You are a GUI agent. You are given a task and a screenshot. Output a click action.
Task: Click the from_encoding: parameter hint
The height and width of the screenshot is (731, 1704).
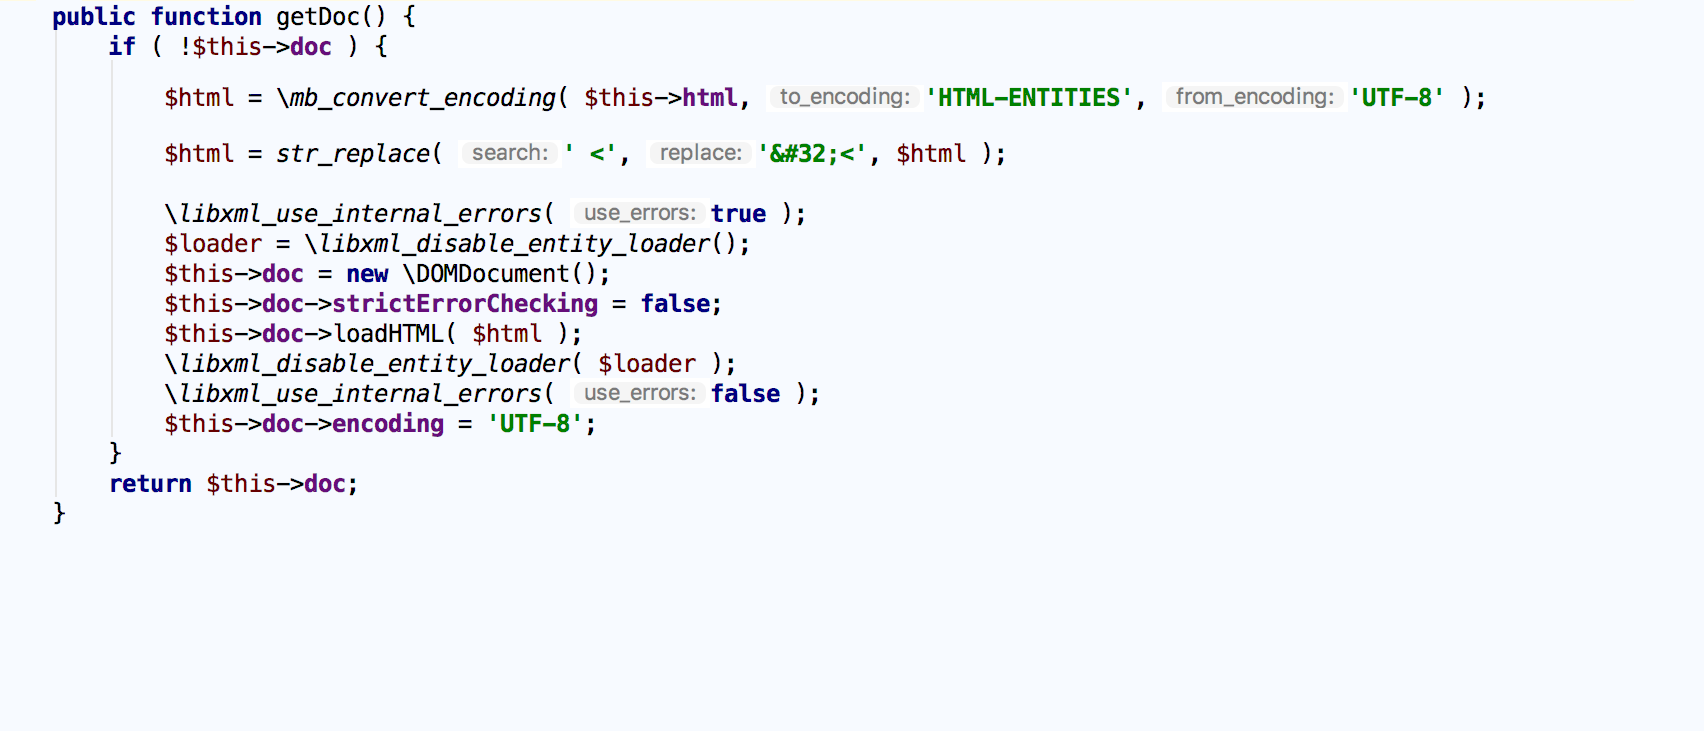click(1254, 97)
